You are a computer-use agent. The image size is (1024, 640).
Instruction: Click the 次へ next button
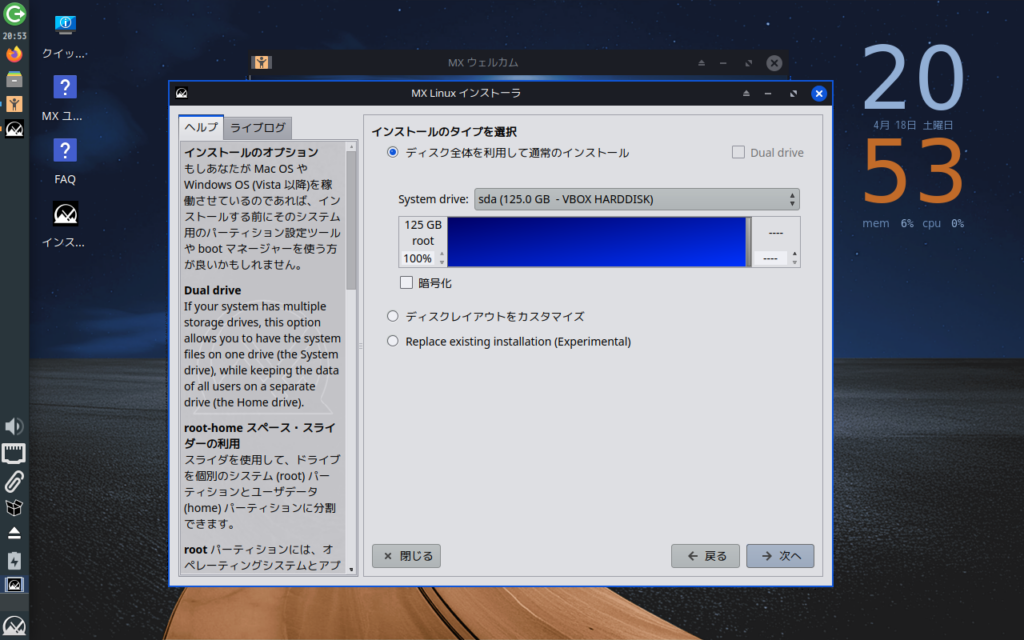click(x=780, y=556)
